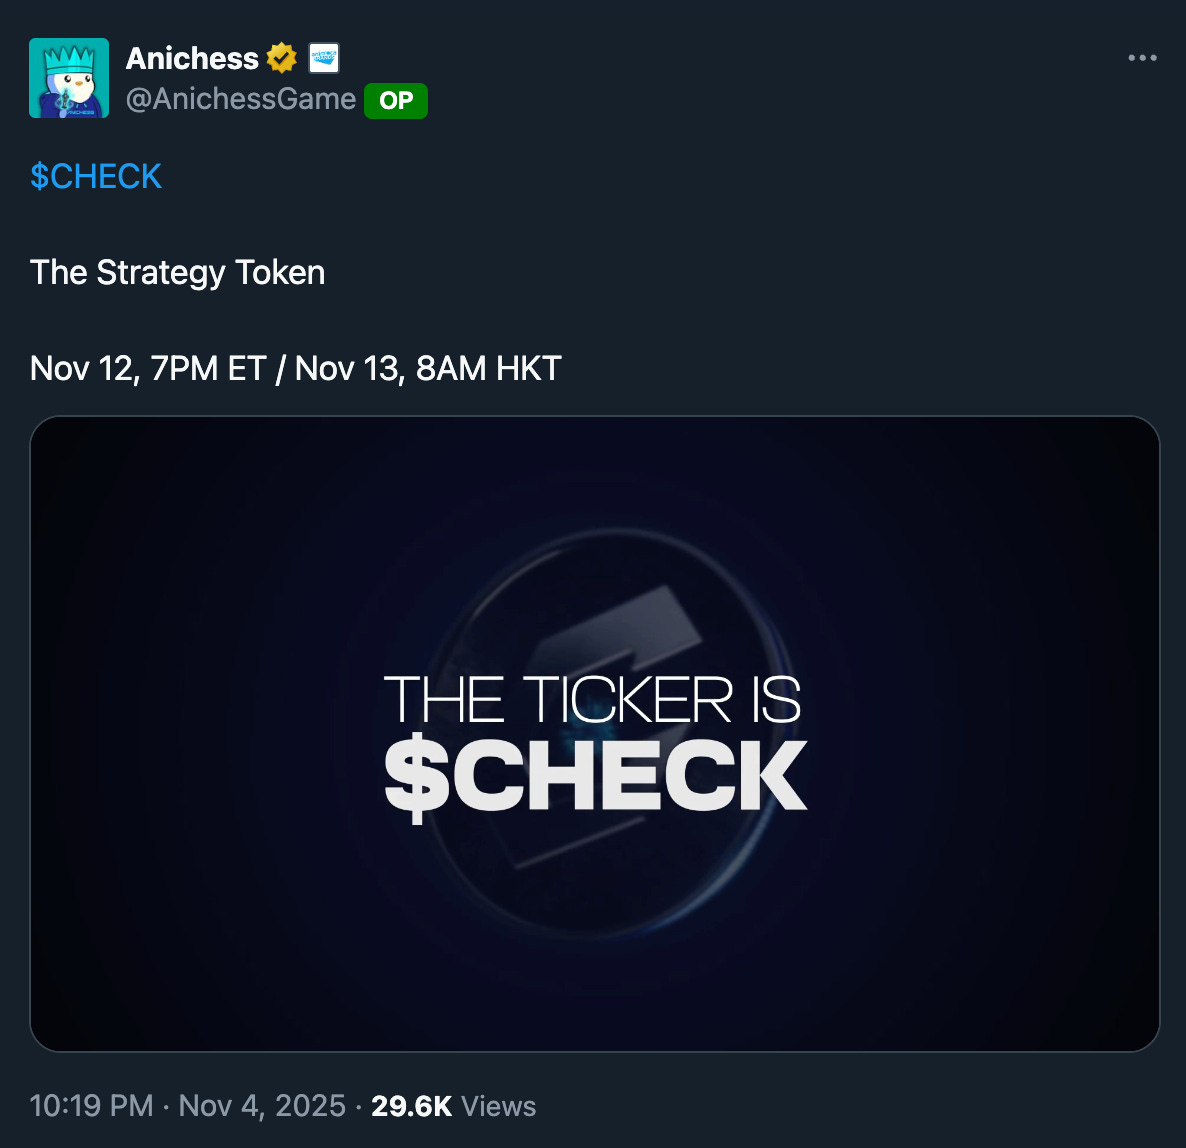The width and height of the screenshot is (1186, 1148).
Task: Click the 29.6K view count number
Action: coord(411,1106)
